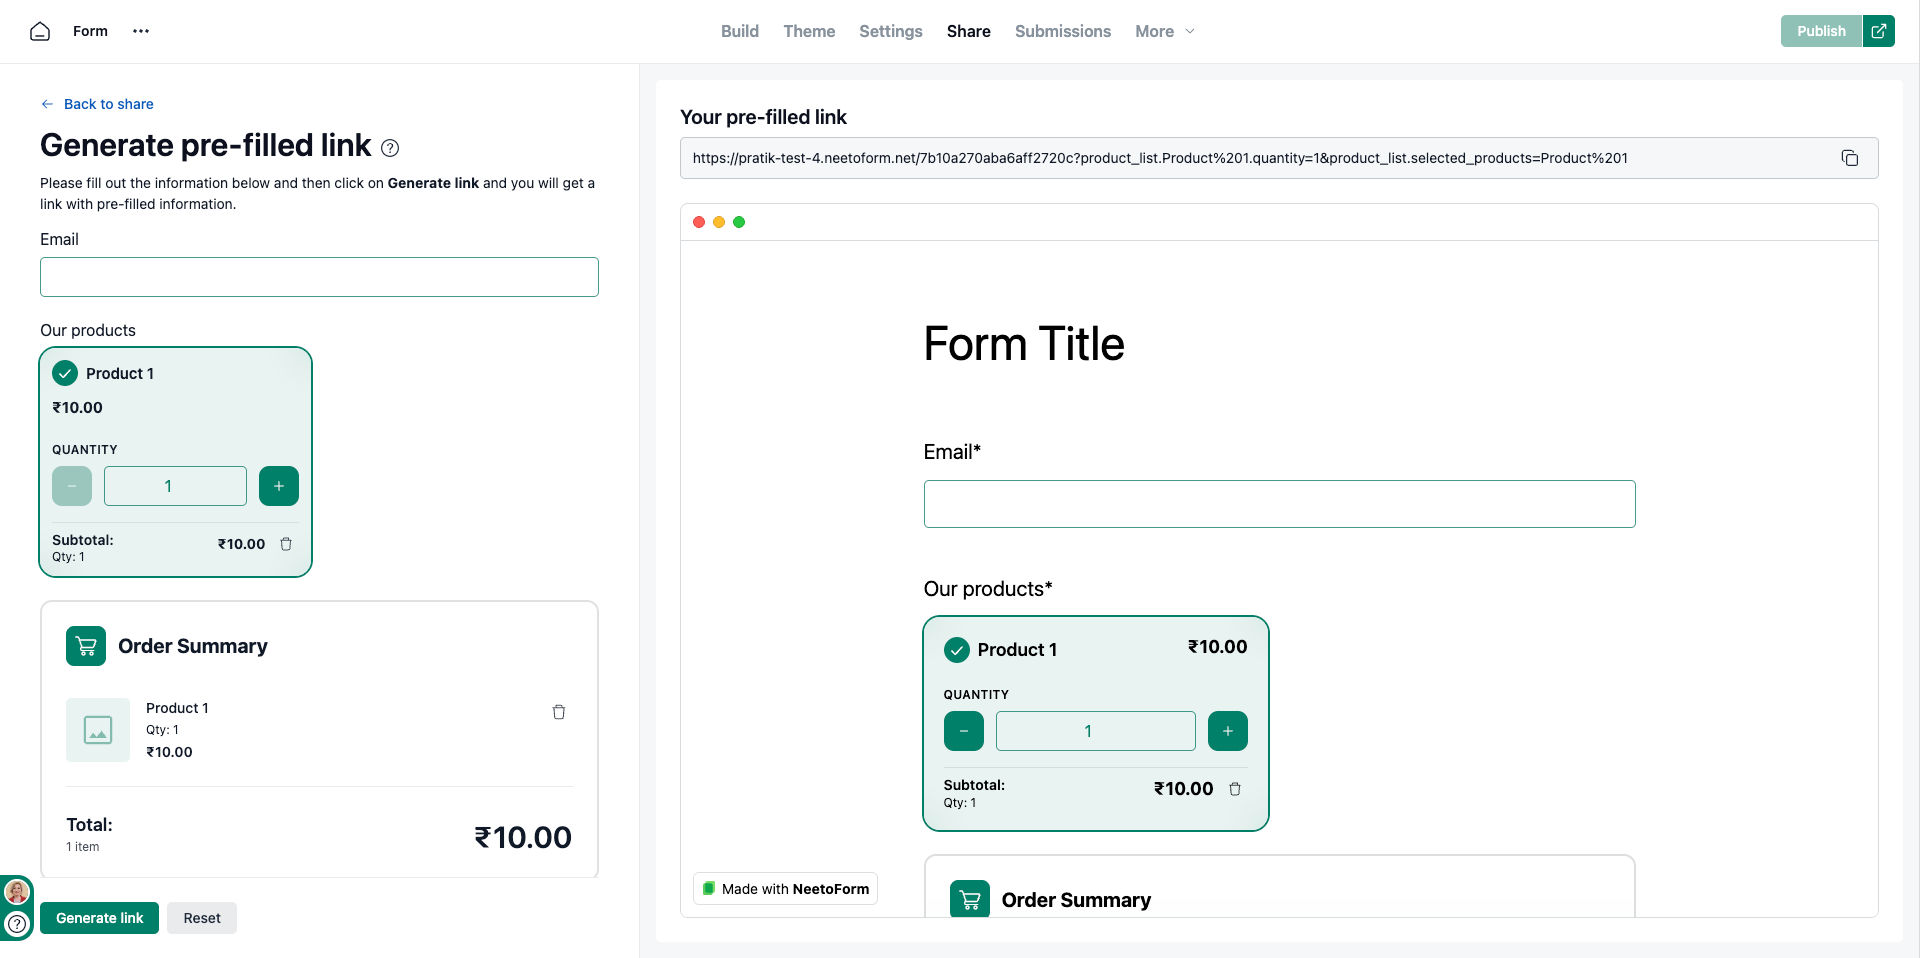Image resolution: width=1920 pixels, height=958 pixels.
Task: Click the yellow dot in preview window
Action: pyautogui.click(x=719, y=222)
